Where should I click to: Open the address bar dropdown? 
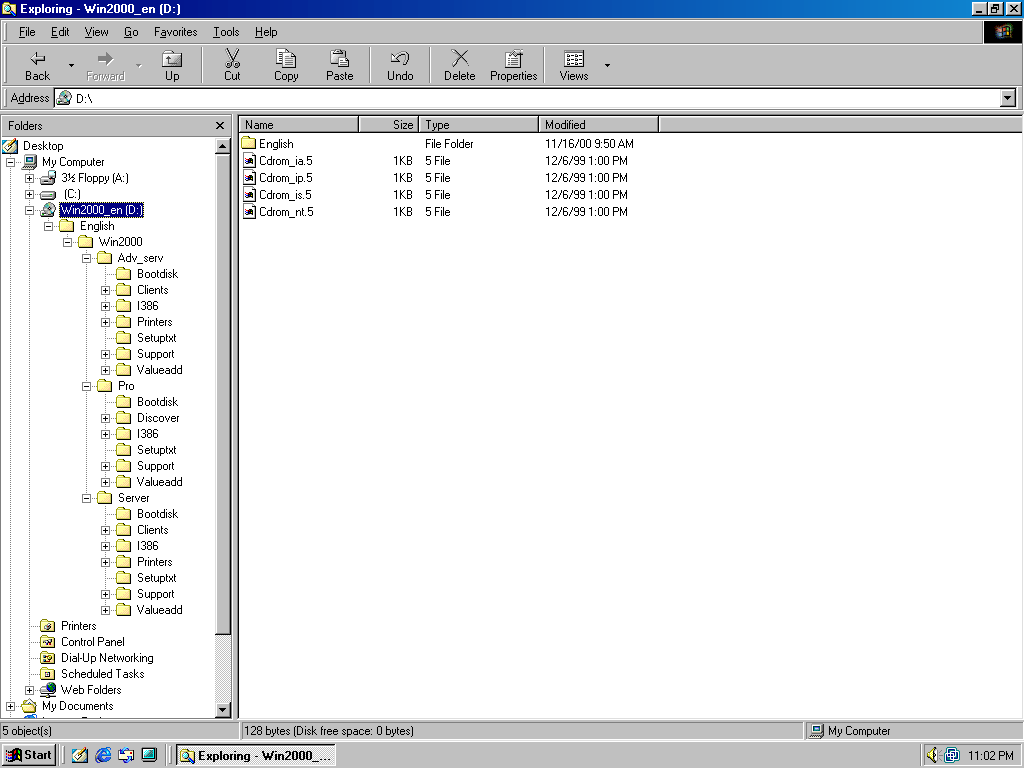tap(1008, 98)
